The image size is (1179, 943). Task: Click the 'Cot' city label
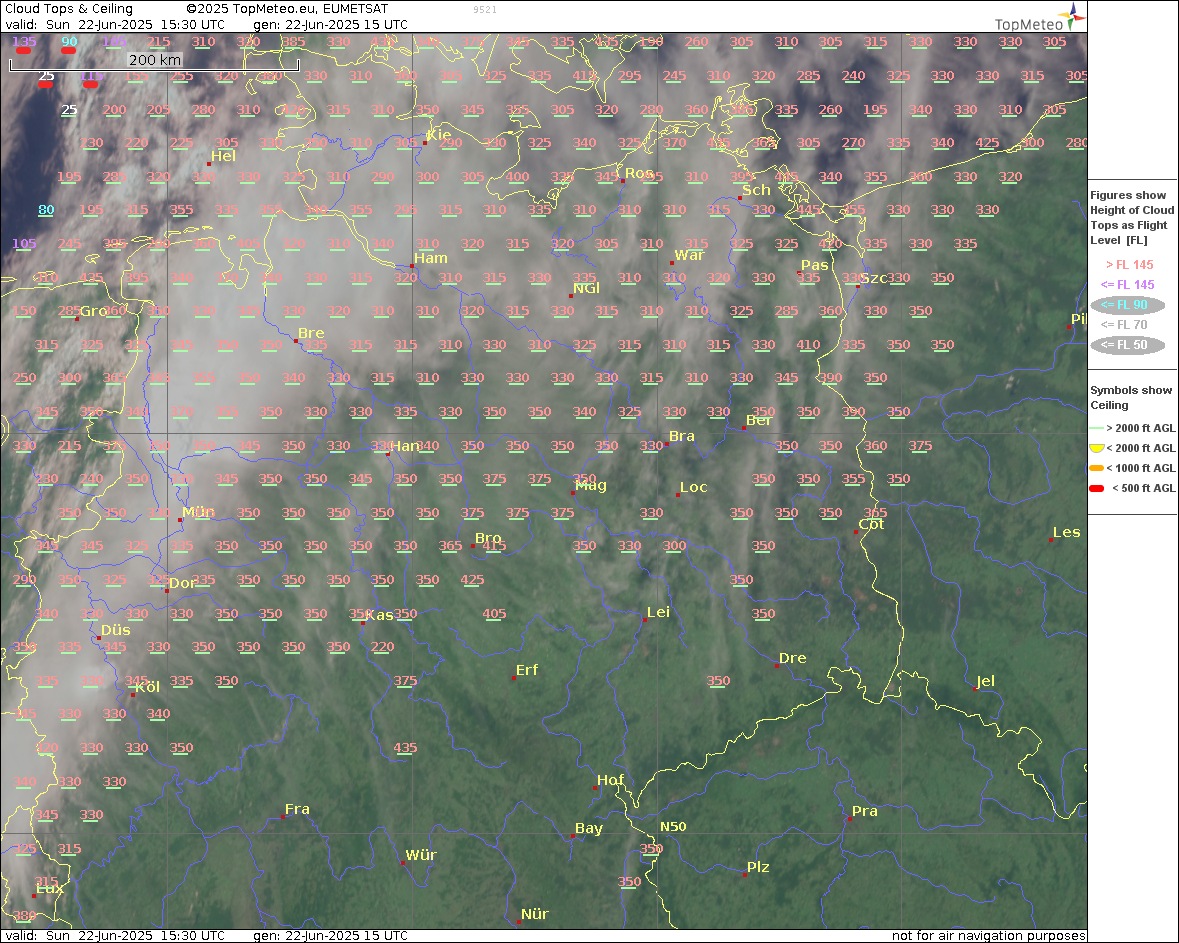coord(871,524)
